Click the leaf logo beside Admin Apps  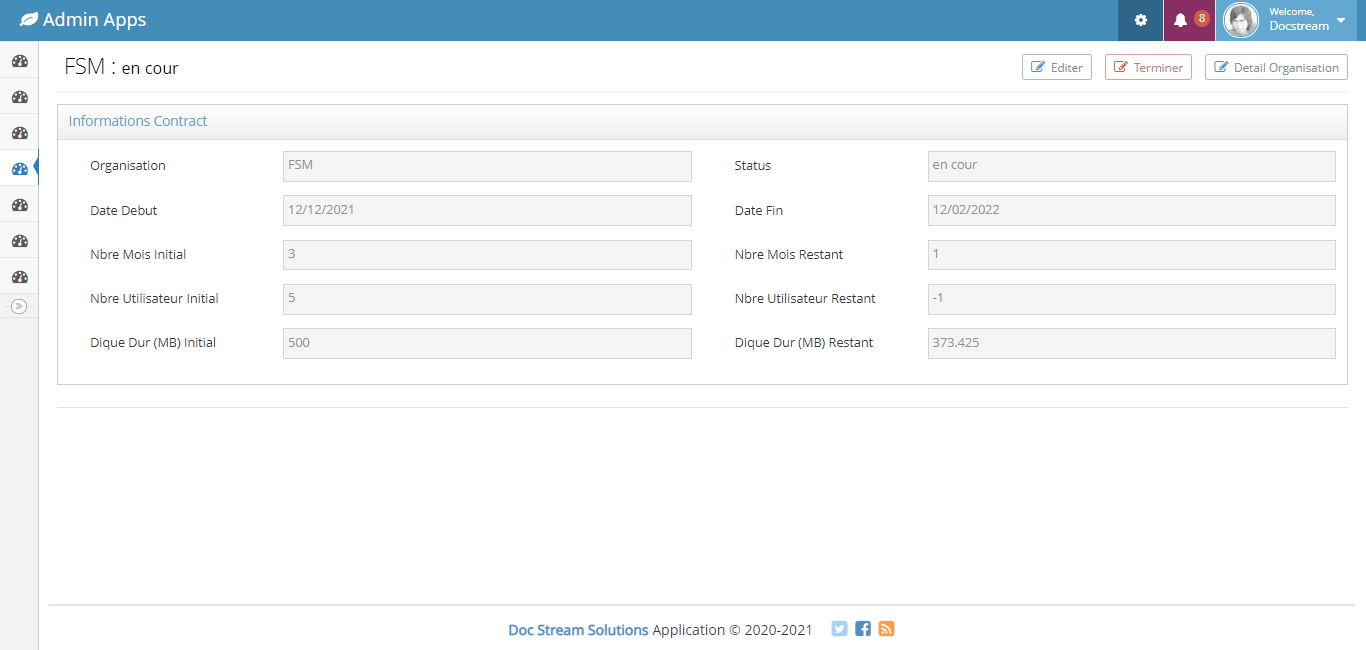pos(29,20)
